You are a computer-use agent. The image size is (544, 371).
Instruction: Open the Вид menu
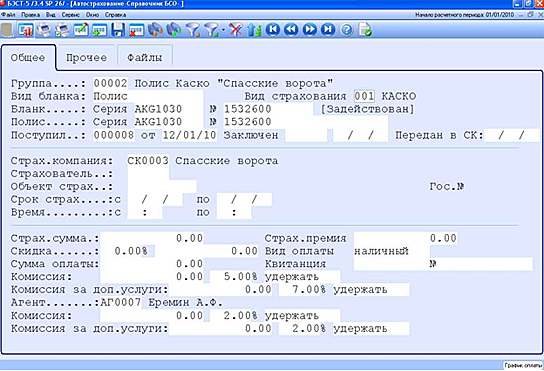tap(51, 15)
